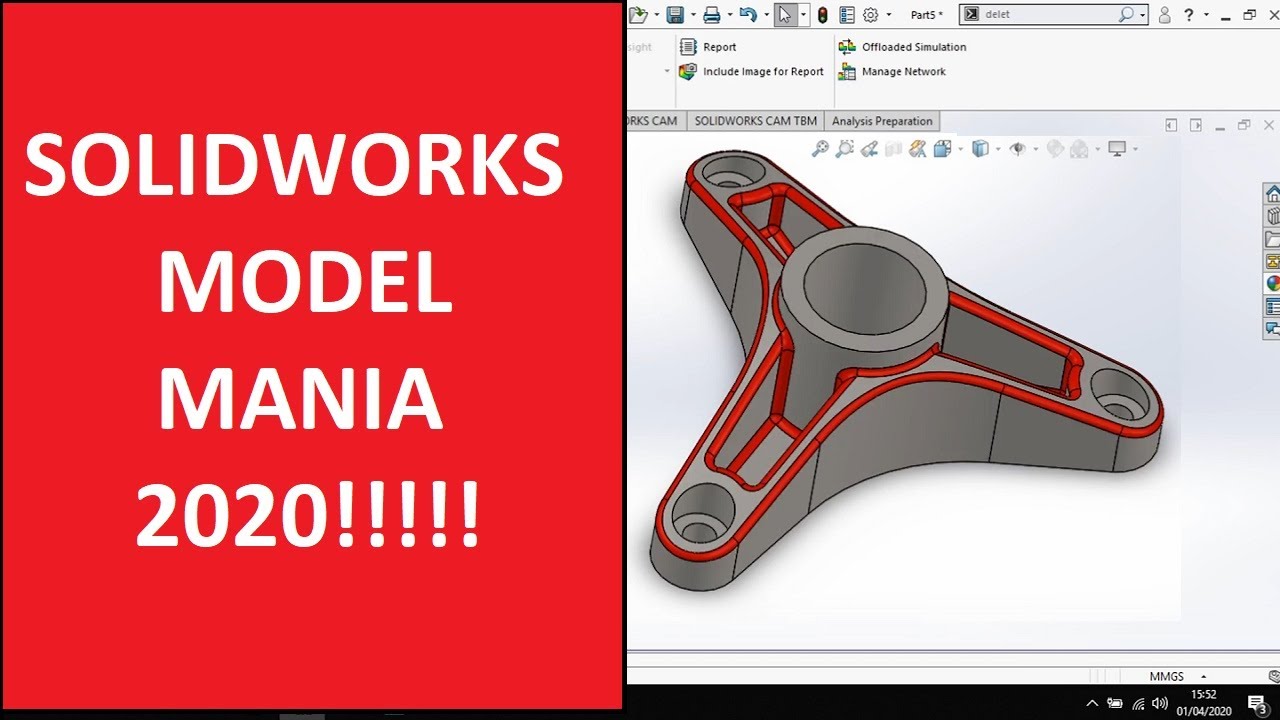
Task: Expand the Hide/Show Items dropdown arrow
Action: (1035, 149)
